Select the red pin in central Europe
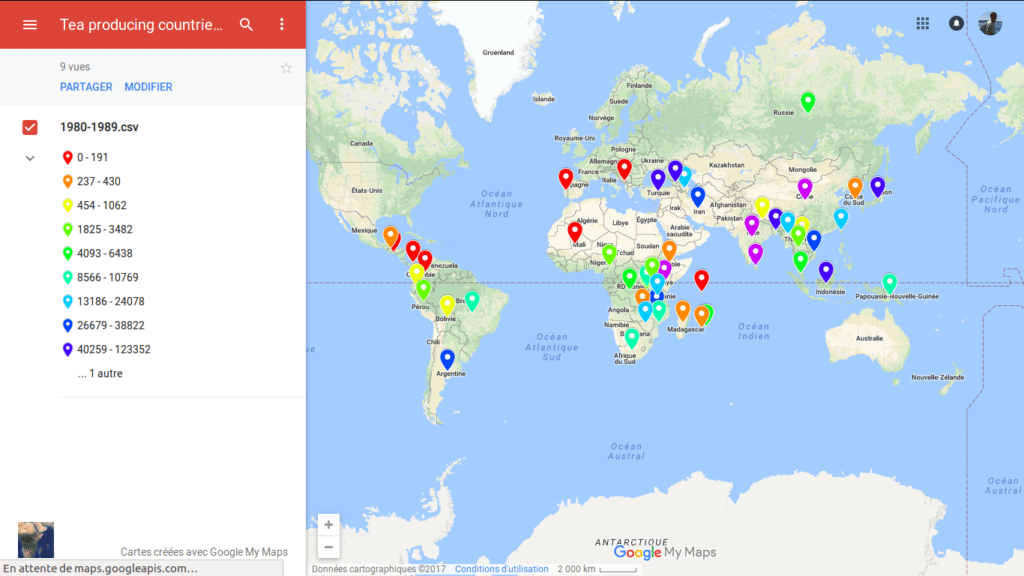The image size is (1024, 576). click(624, 169)
